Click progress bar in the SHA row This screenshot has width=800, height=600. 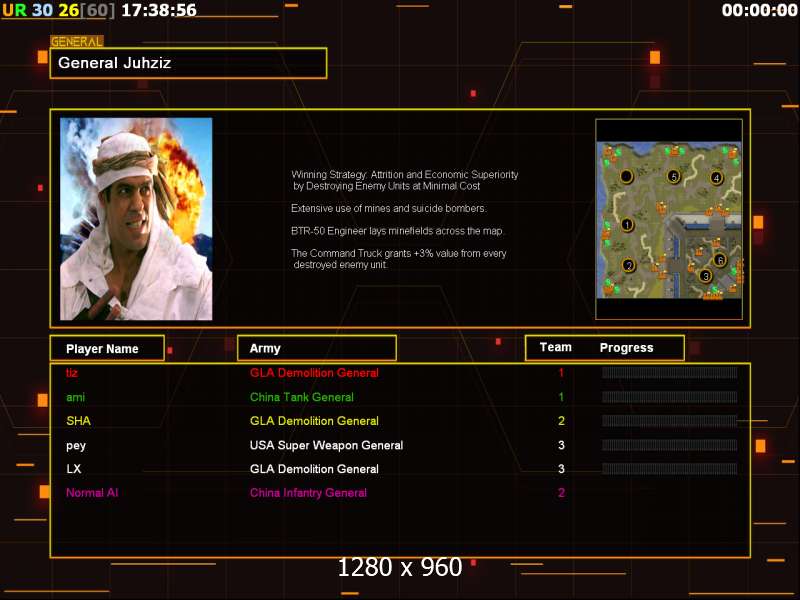[669, 421]
